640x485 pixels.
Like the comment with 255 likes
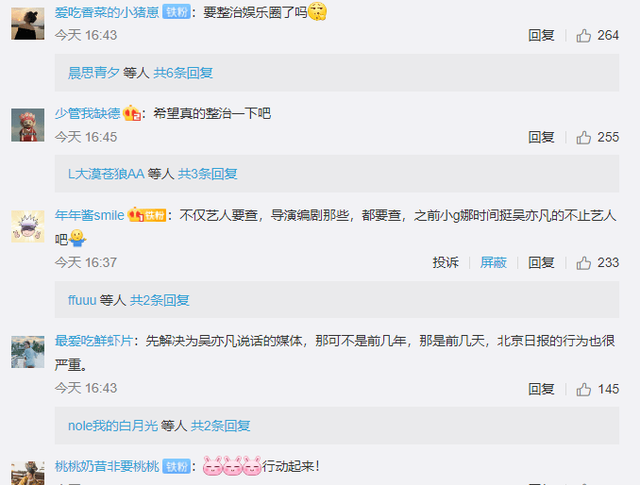584,137
